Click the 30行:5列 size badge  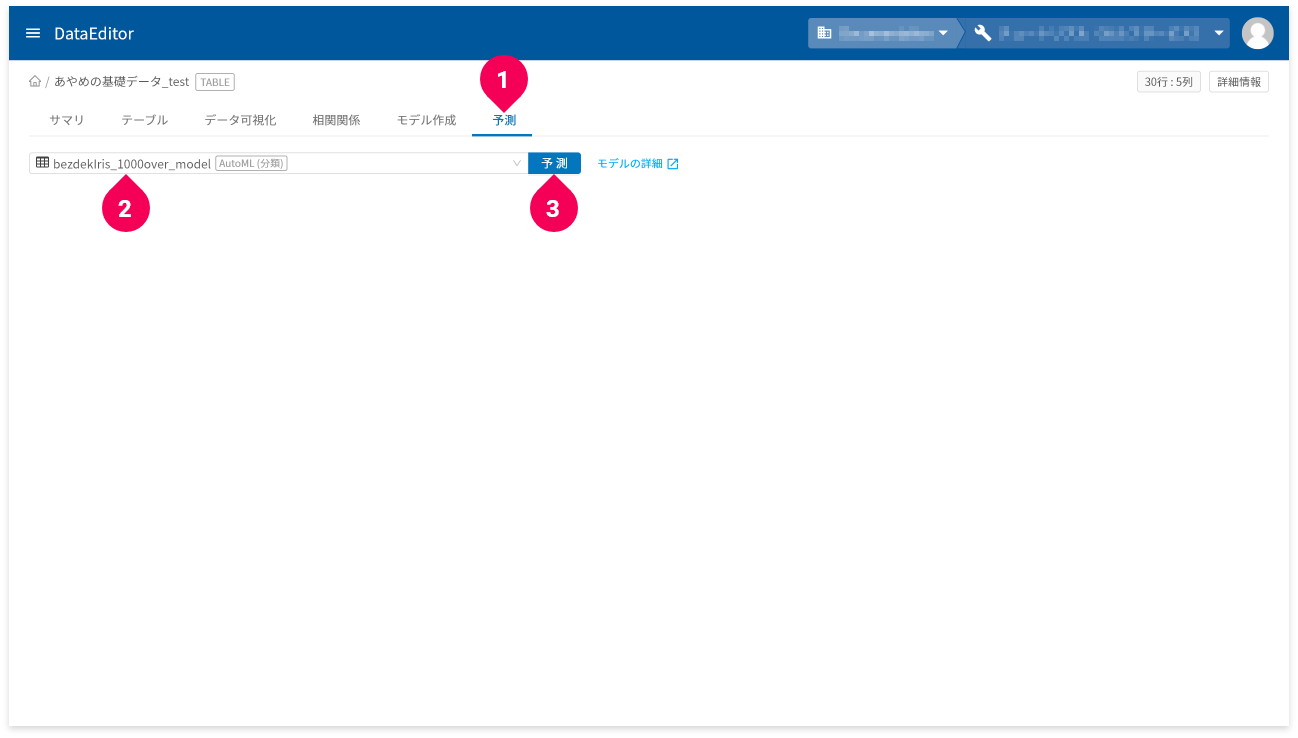tap(1169, 82)
